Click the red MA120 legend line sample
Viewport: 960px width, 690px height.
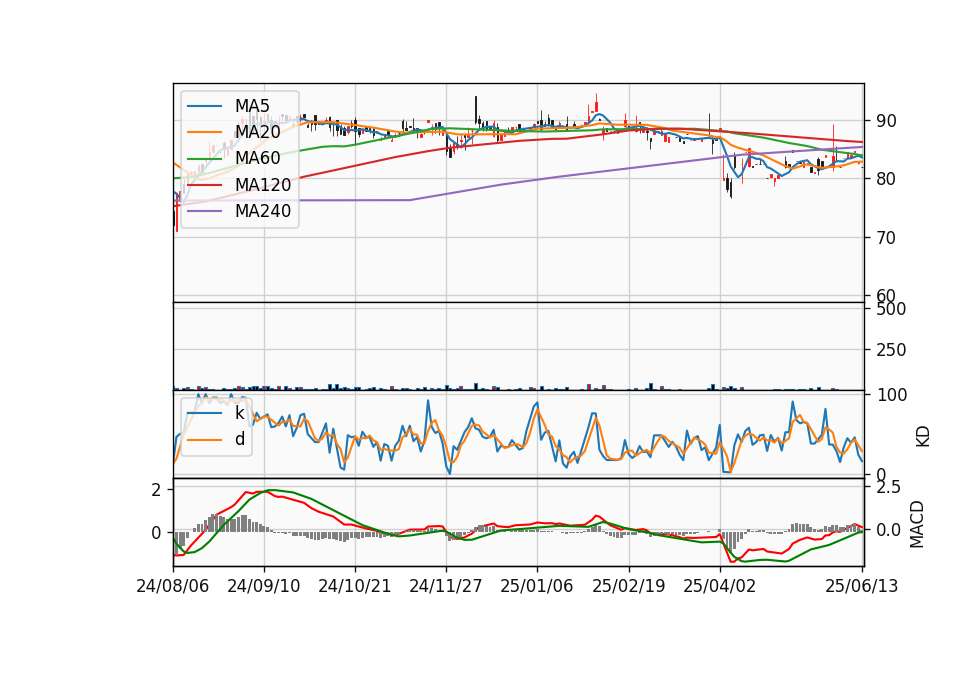click(204, 185)
